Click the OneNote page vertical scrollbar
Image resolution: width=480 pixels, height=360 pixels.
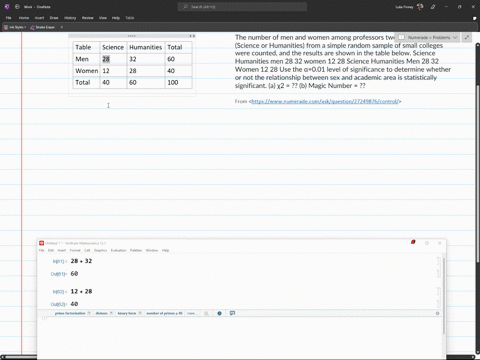pos(477,173)
